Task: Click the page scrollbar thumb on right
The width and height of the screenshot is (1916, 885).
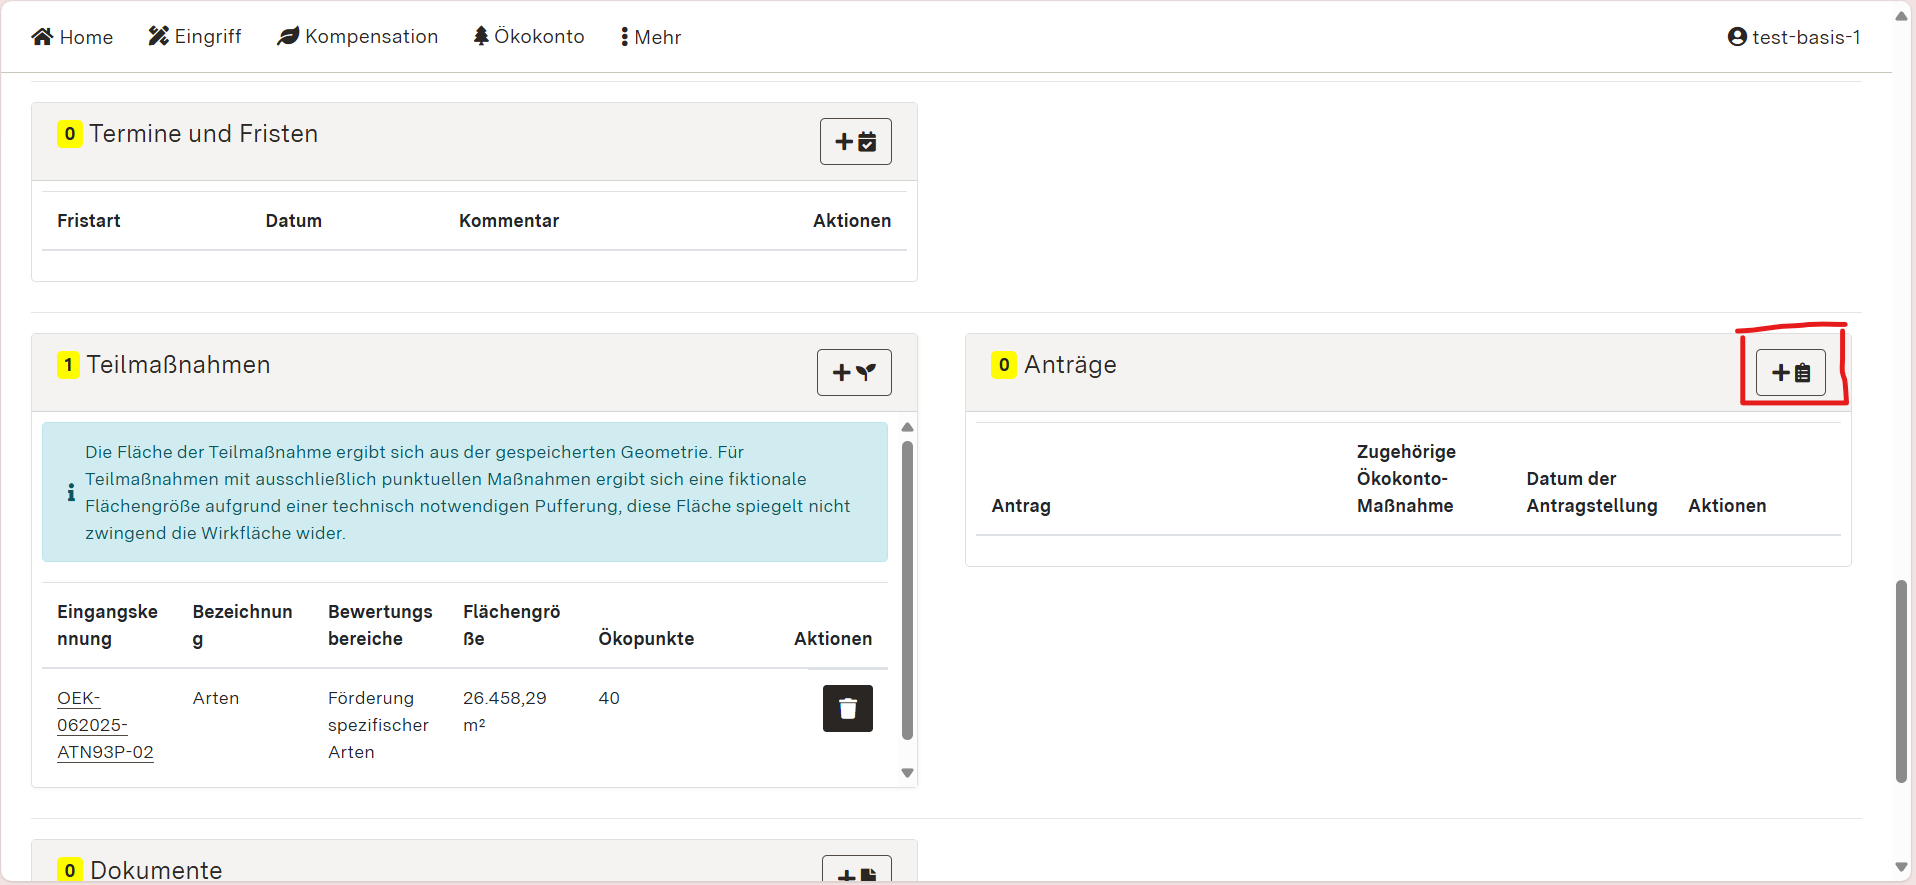Action: point(1901,680)
